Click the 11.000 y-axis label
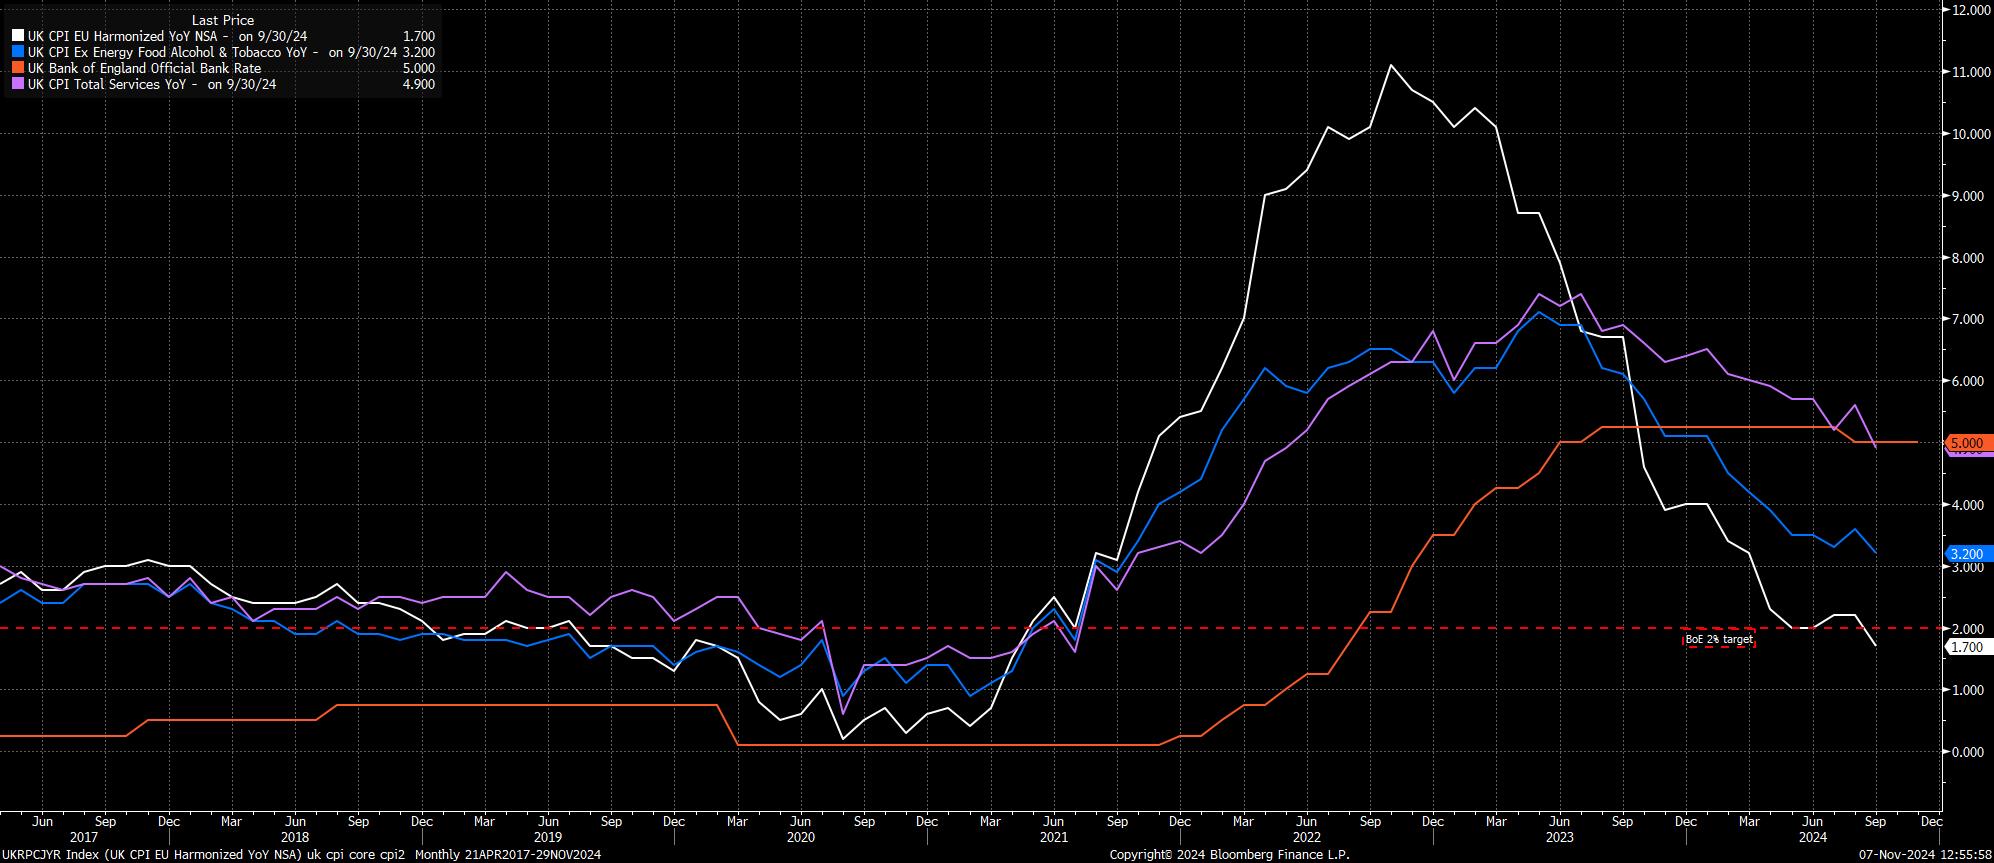 point(1969,72)
